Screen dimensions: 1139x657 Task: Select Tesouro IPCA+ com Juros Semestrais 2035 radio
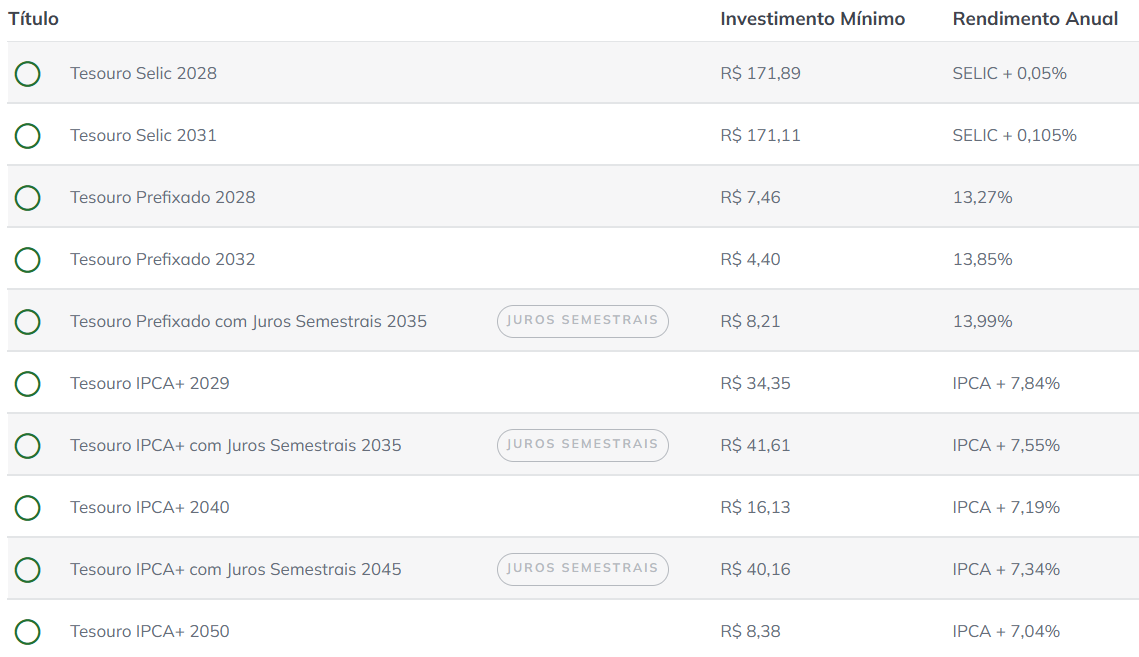coord(28,446)
